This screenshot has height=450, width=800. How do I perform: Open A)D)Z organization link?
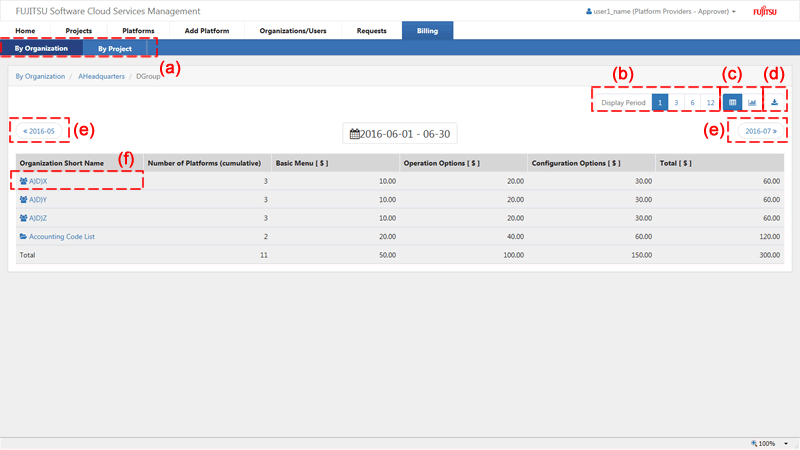tap(38, 218)
